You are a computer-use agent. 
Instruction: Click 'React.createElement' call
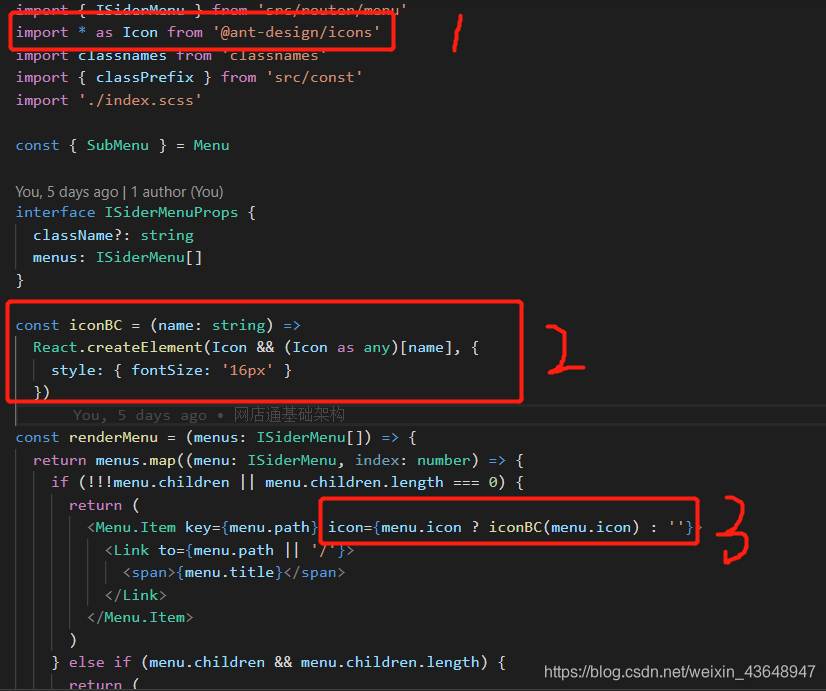117,348
